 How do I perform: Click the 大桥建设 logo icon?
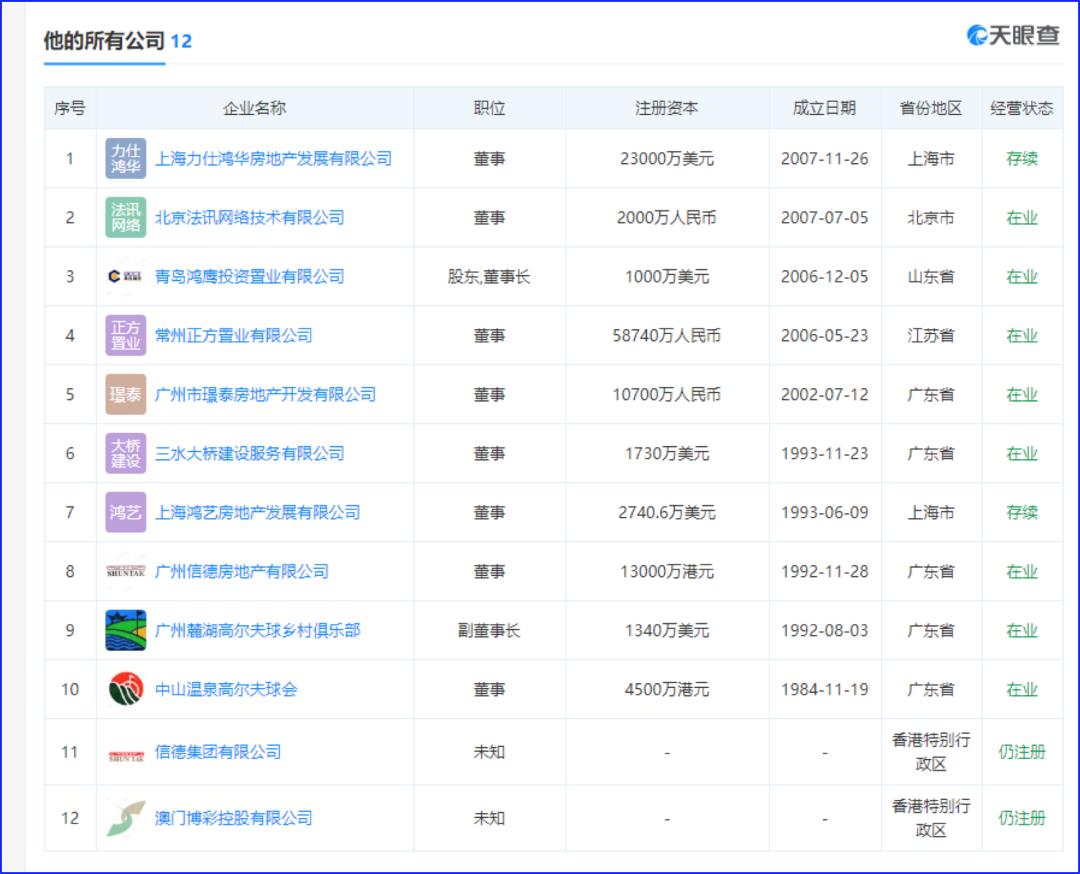(x=126, y=454)
